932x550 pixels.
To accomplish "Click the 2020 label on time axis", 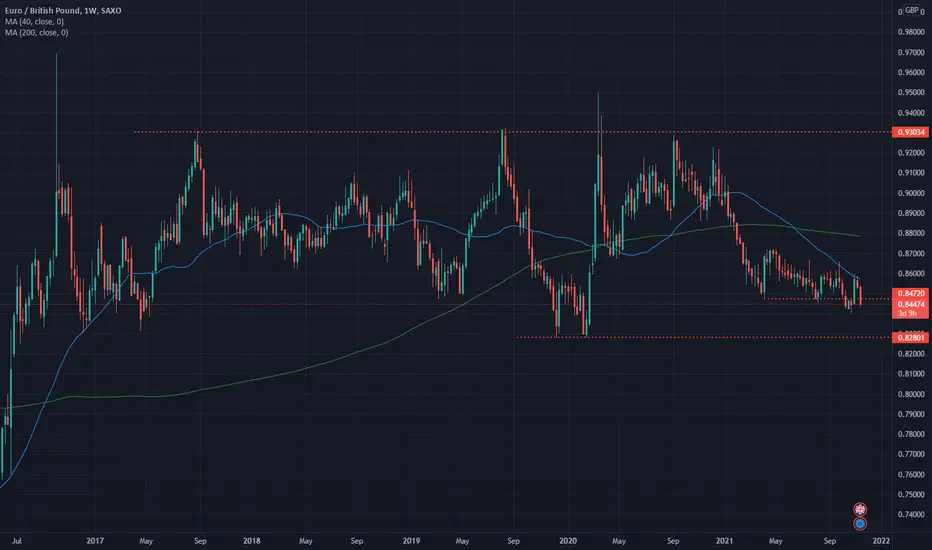I will tap(568, 540).
